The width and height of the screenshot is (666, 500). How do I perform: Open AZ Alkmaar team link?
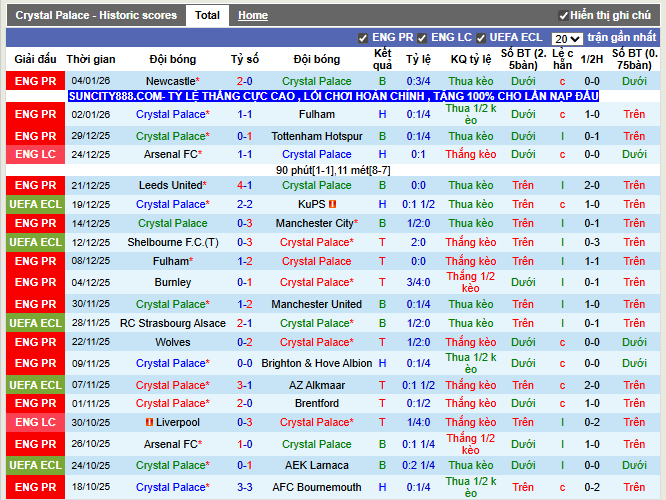[x=317, y=385]
